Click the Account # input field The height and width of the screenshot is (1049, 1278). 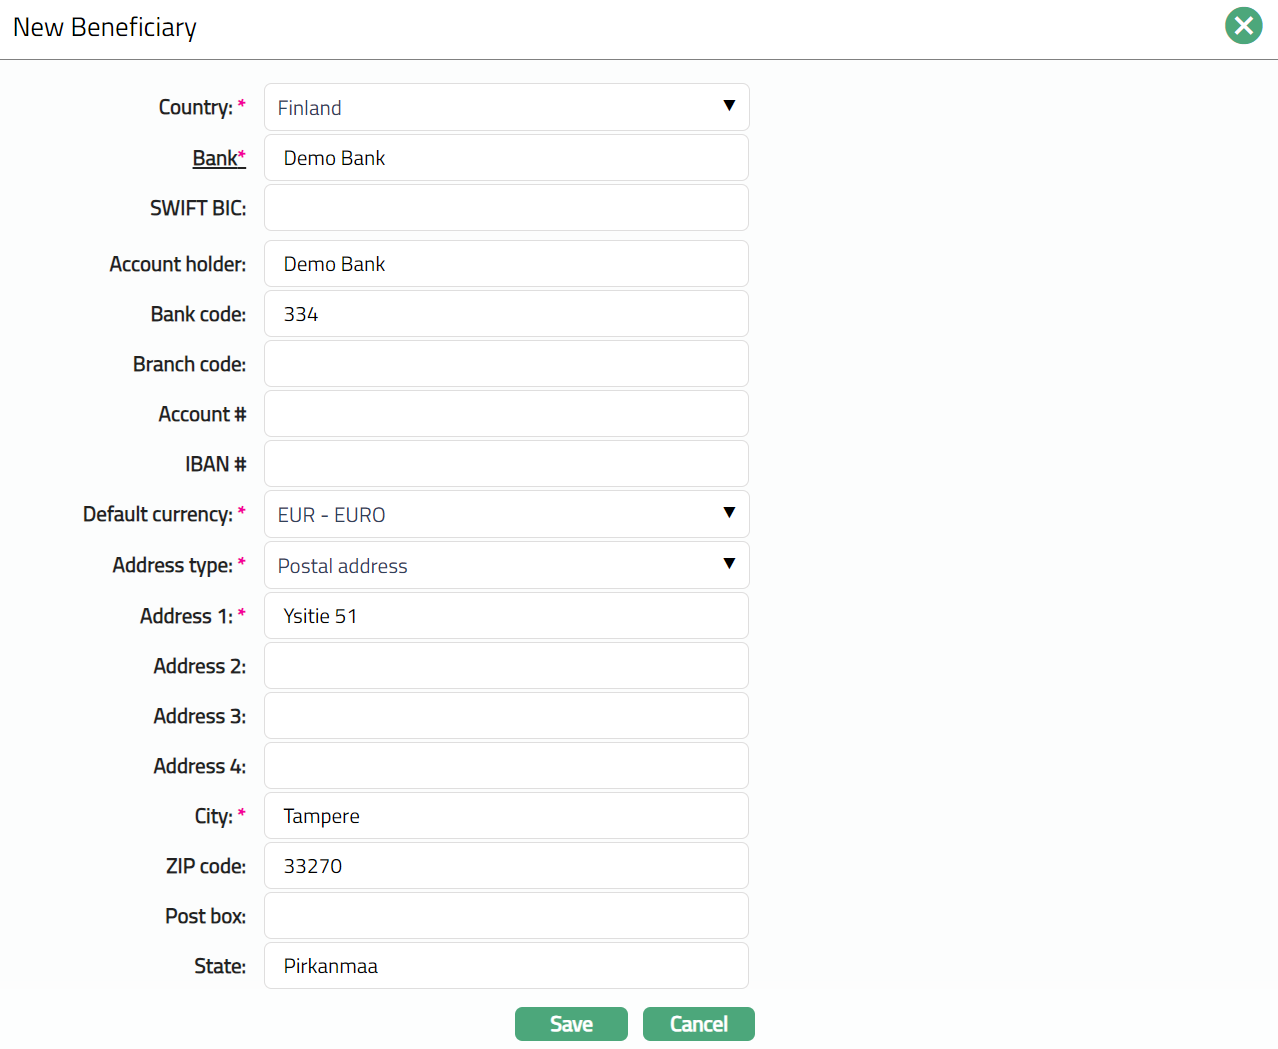506,414
